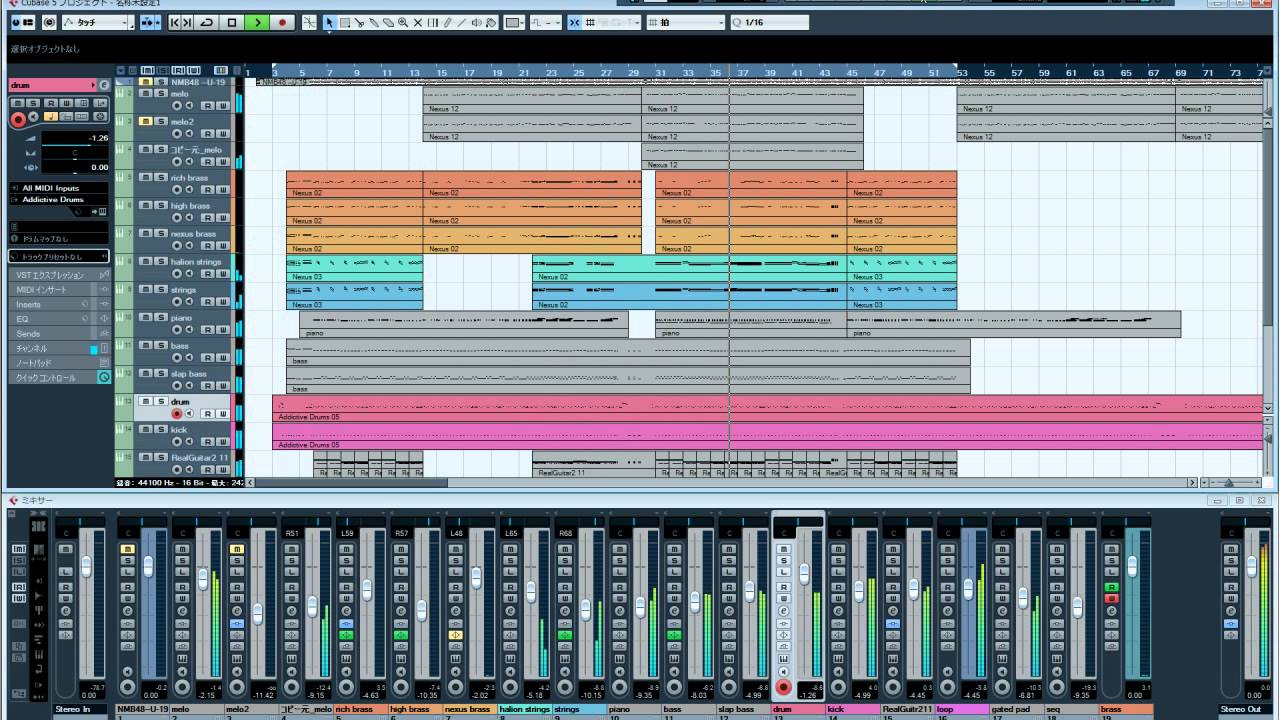Toggle solo on melo mixer channel
This screenshot has width=1280, height=720.
182,560
